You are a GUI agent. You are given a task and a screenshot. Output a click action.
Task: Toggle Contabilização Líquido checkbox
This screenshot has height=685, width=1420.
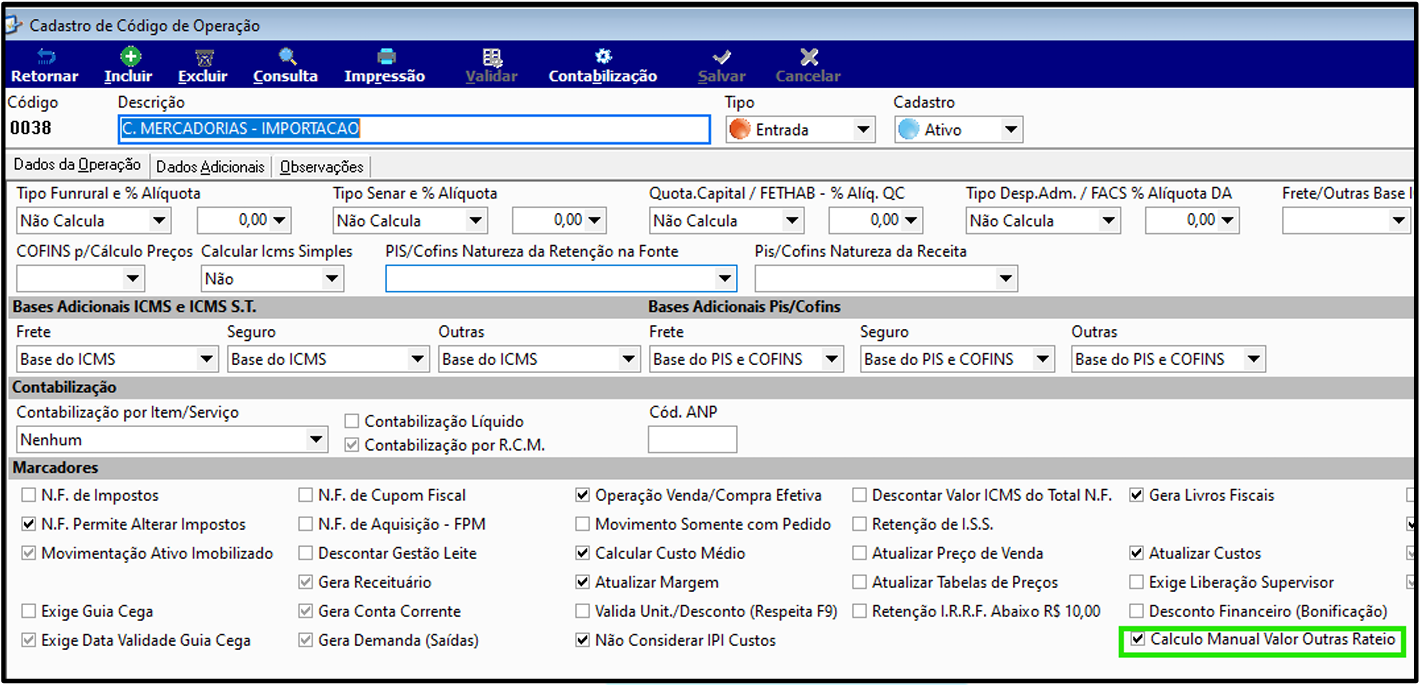coord(352,422)
